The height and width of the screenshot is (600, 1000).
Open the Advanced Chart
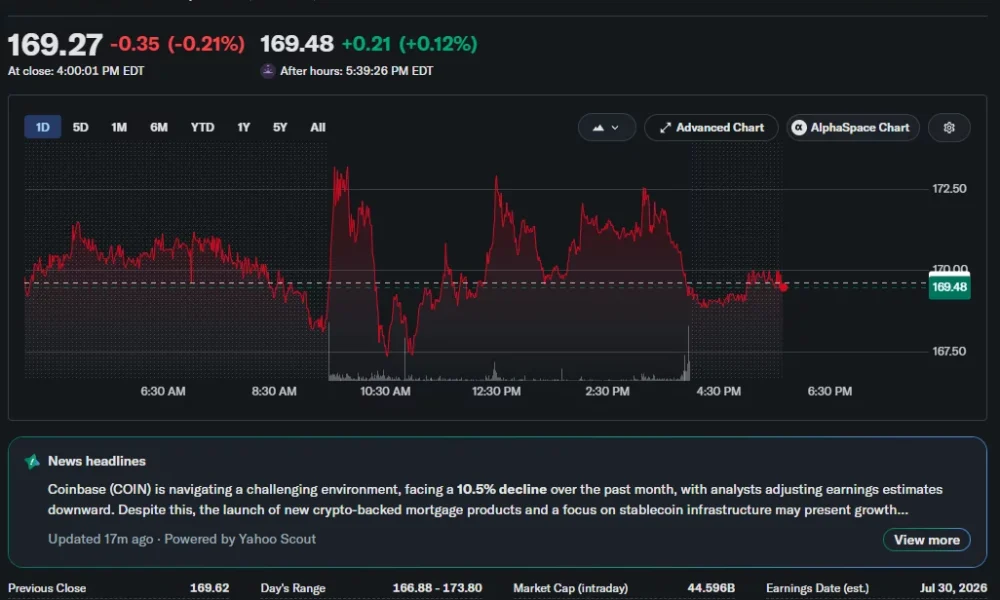pos(711,128)
